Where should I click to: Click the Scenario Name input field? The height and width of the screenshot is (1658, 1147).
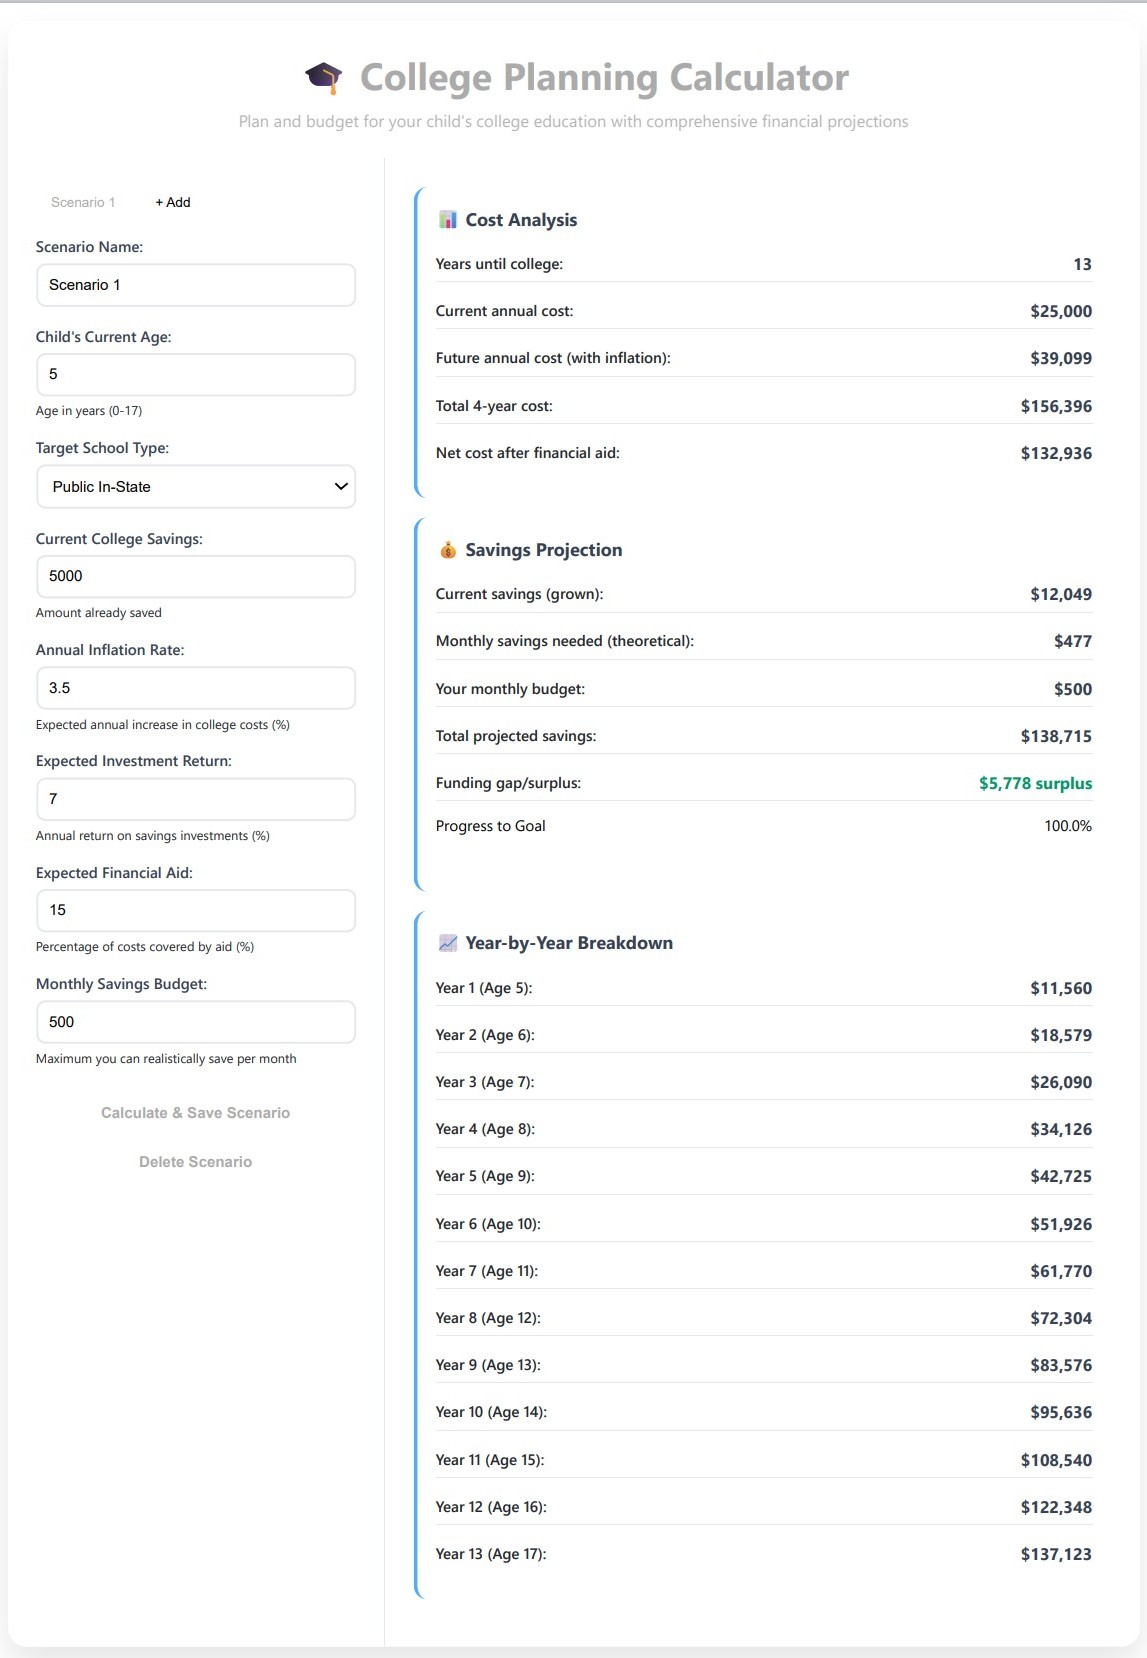[196, 284]
